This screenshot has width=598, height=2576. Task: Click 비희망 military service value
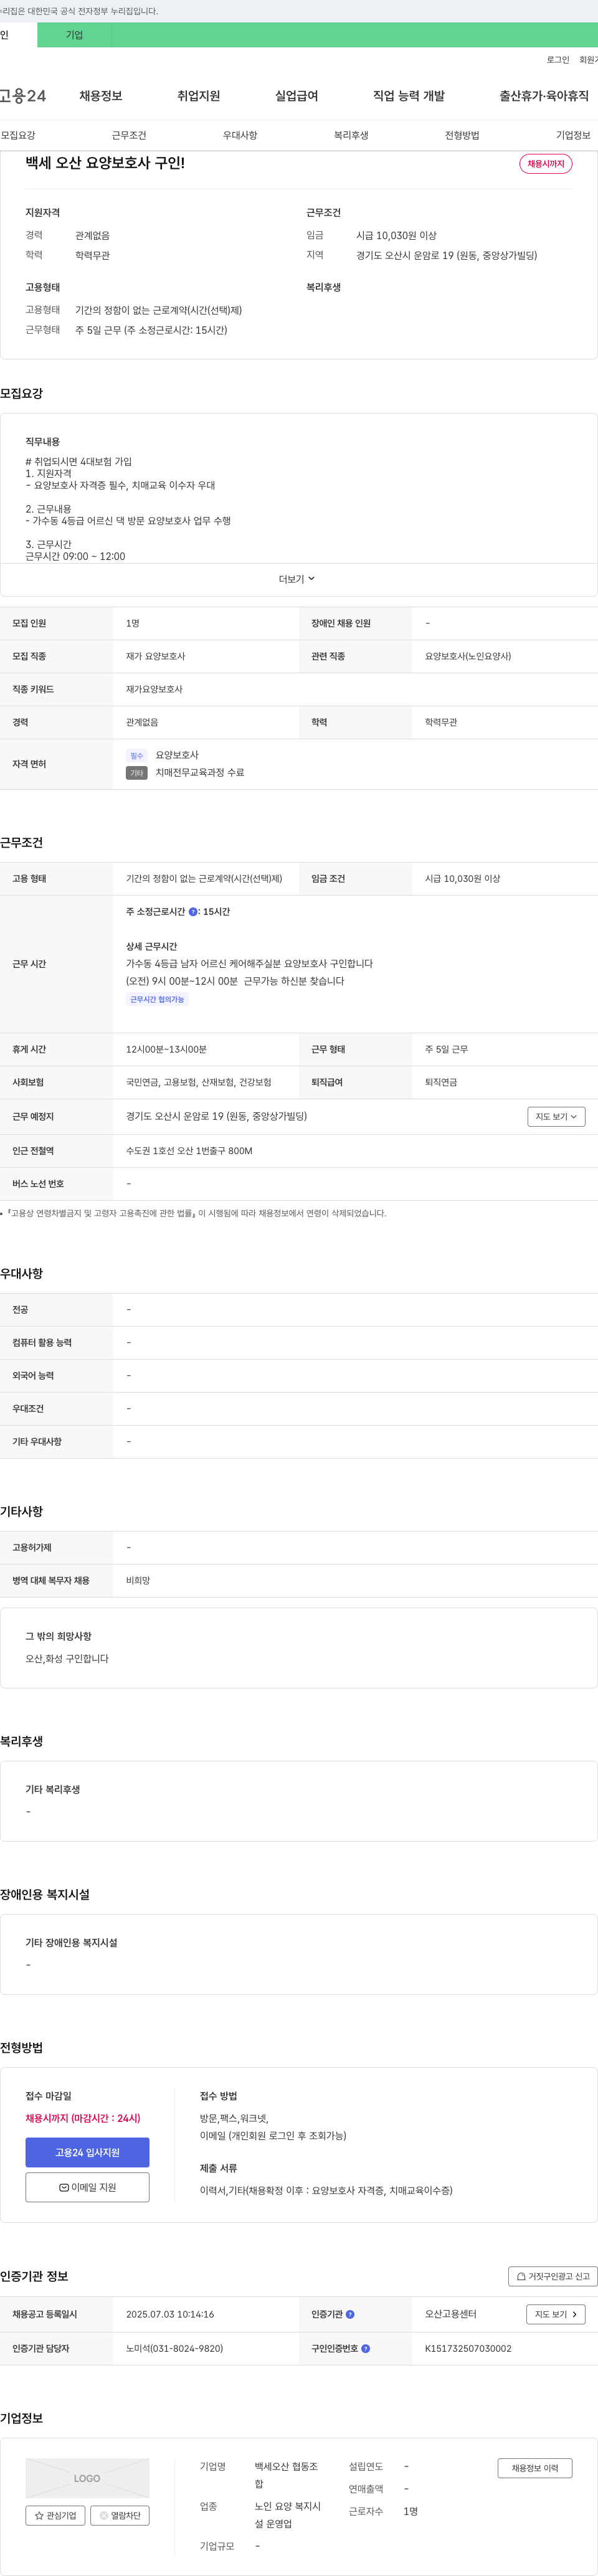138,1580
